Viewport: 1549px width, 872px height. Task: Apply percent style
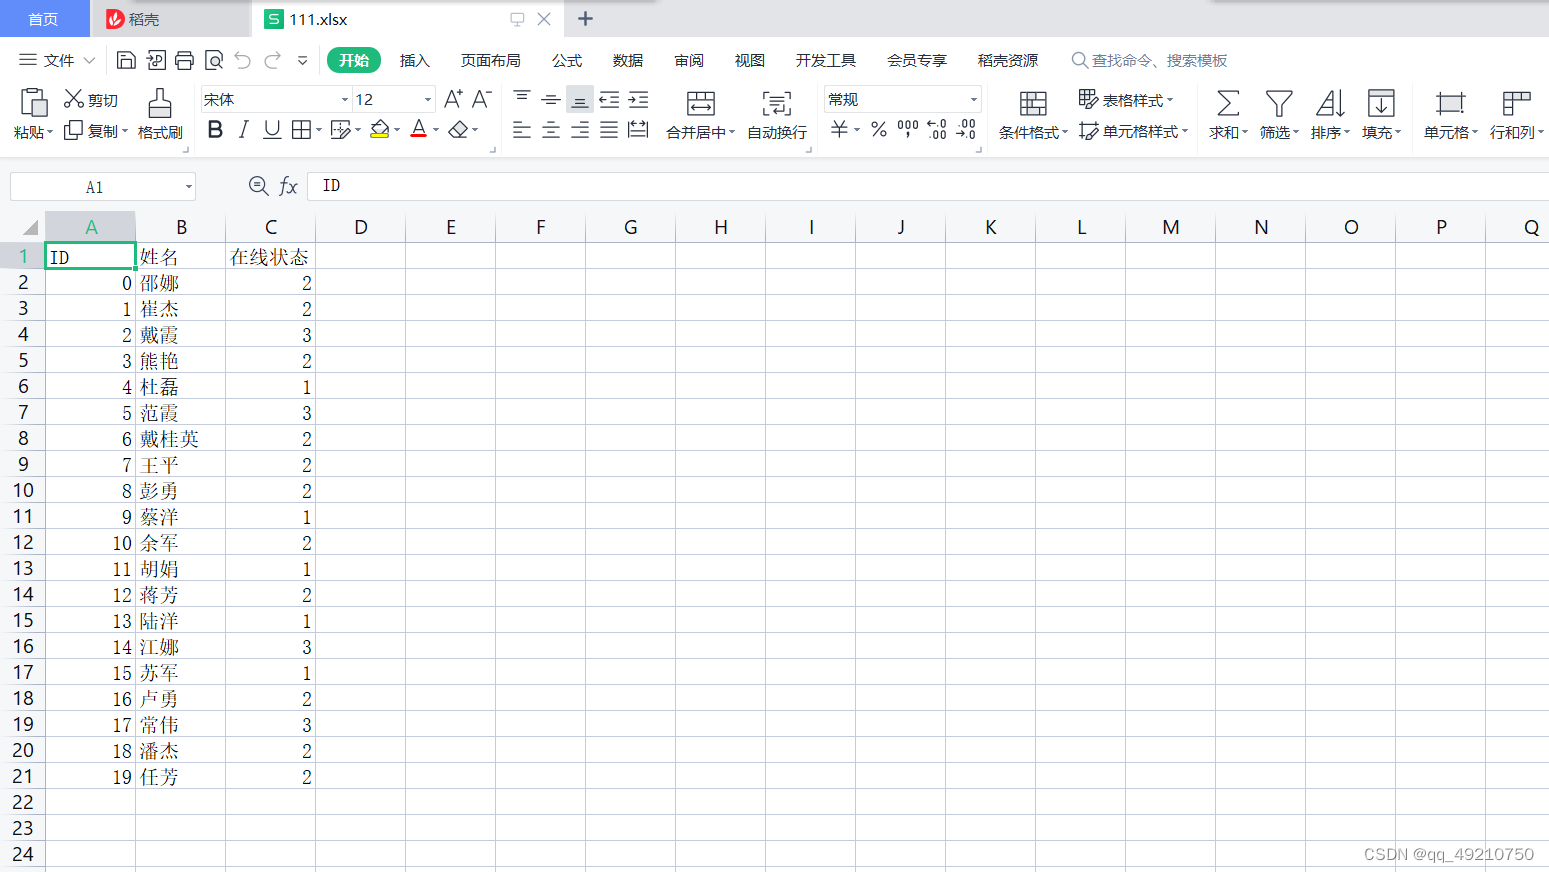878,129
